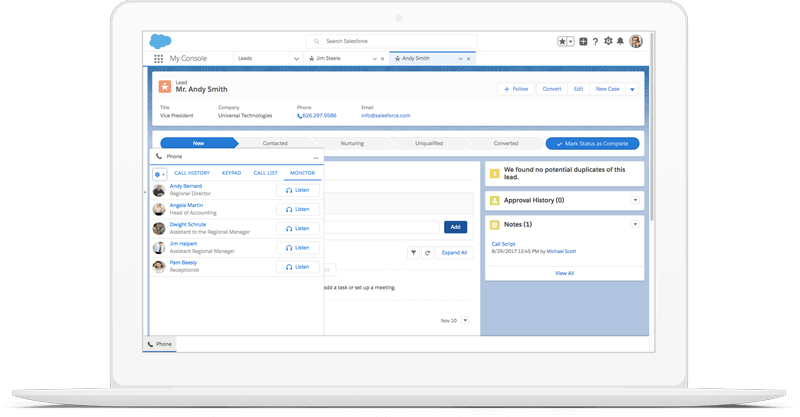Screen dimensions: 800x417
Task: Click Listen for Dwight Schrute
Action: [x=297, y=228]
